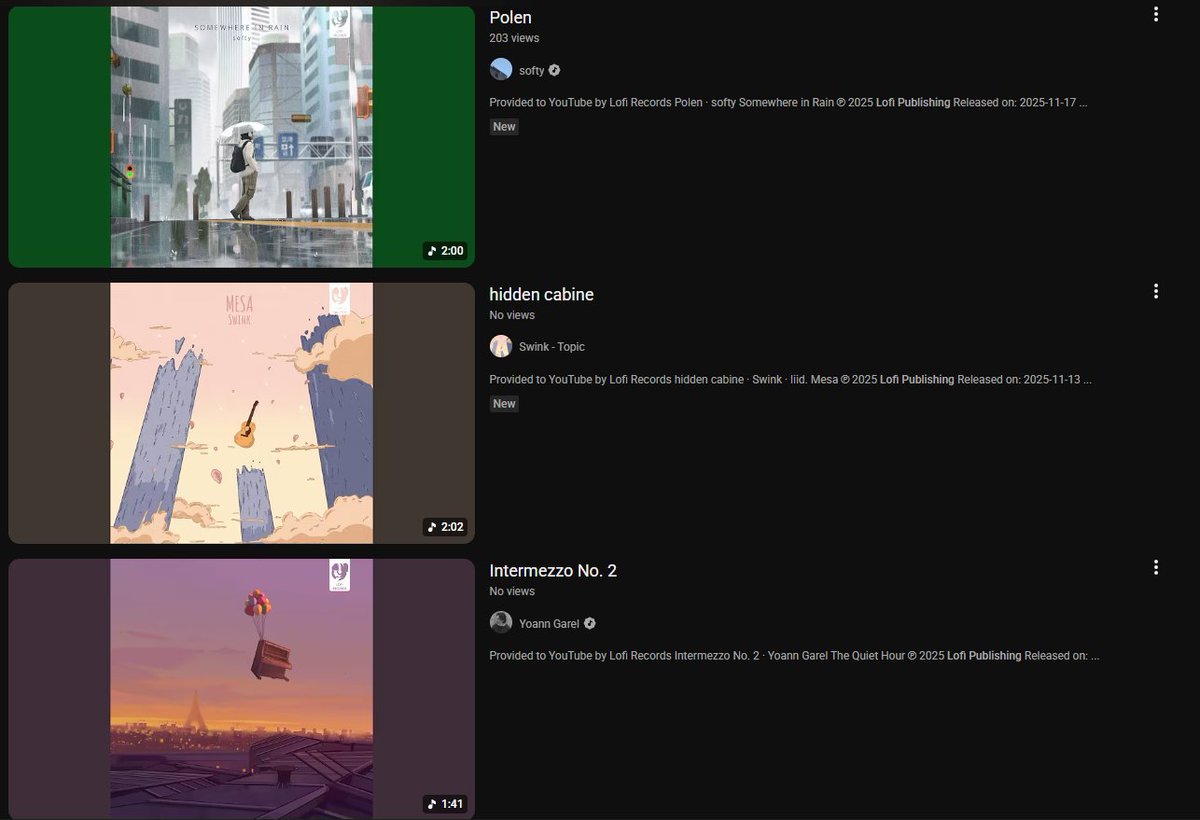
Task: Click the Yoann Garel channel avatar
Action: 501,623
